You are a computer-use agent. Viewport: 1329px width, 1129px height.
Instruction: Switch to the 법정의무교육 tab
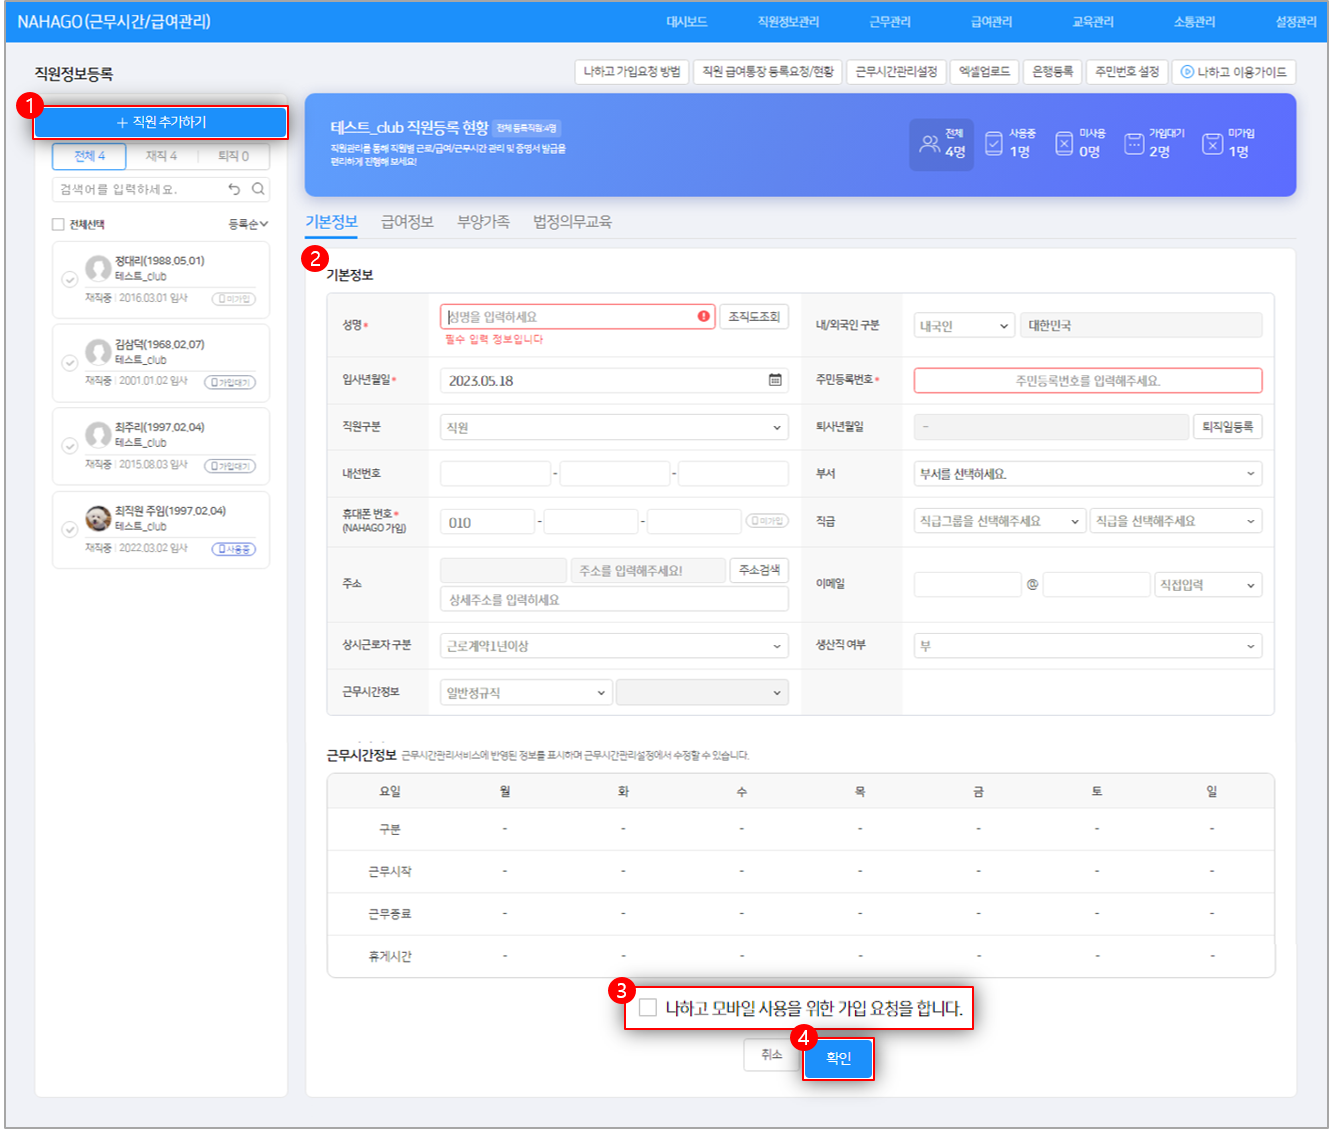pos(572,222)
